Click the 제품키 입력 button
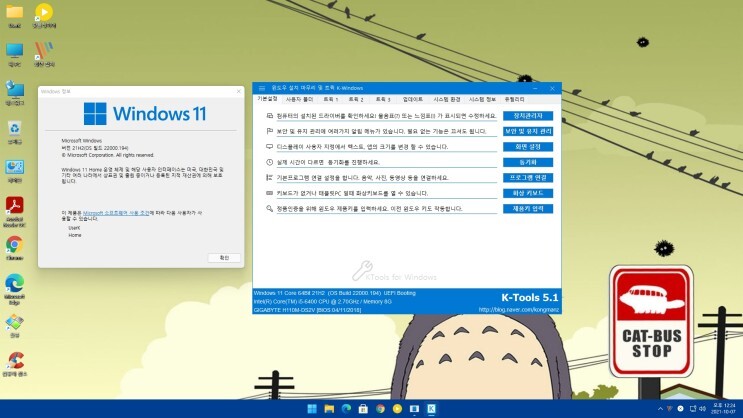 point(528,209)
